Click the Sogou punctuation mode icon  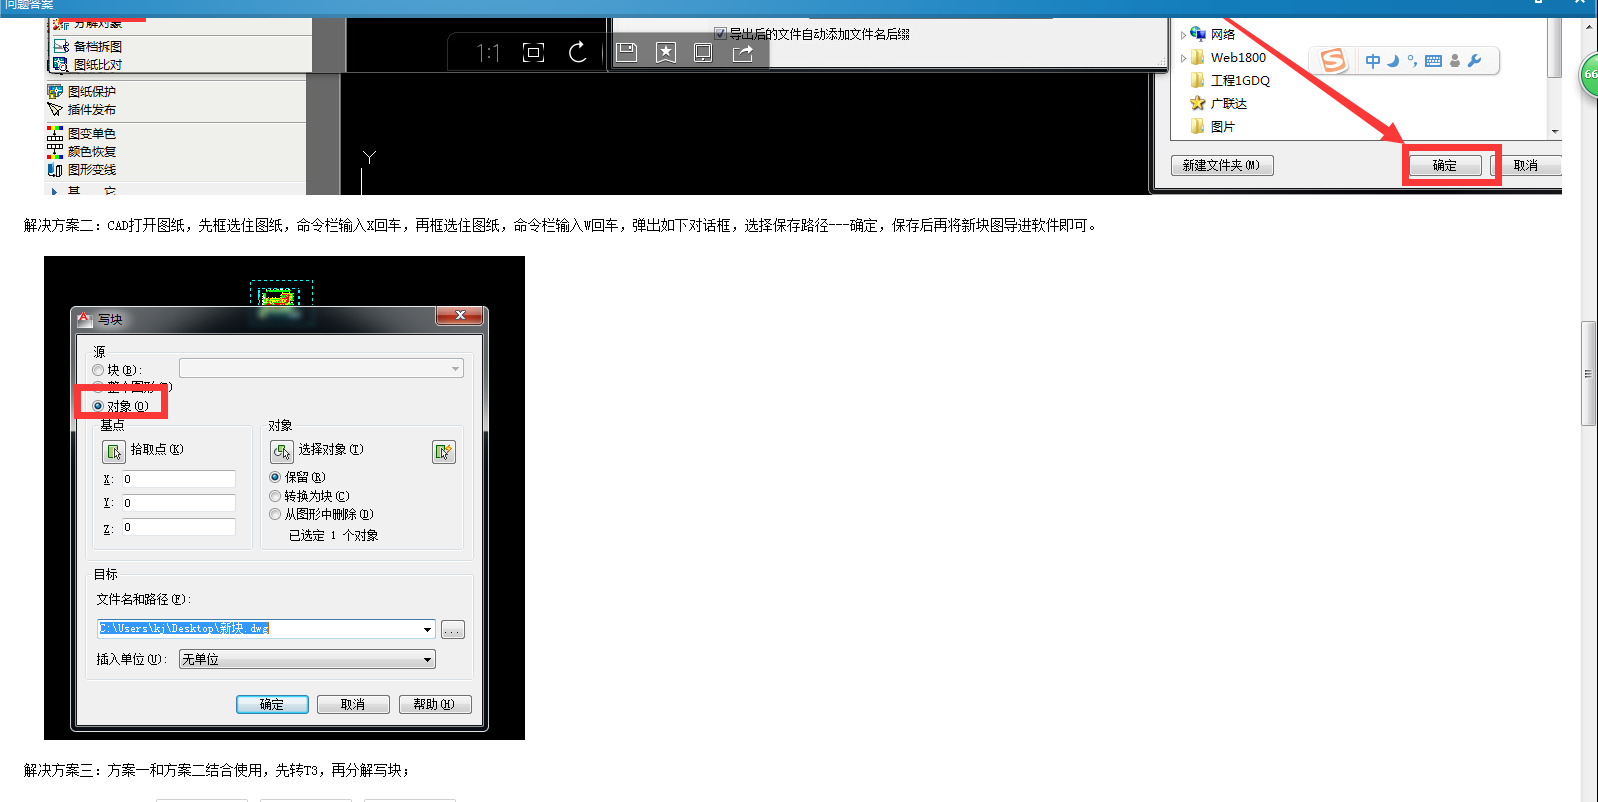point(1412,61)
